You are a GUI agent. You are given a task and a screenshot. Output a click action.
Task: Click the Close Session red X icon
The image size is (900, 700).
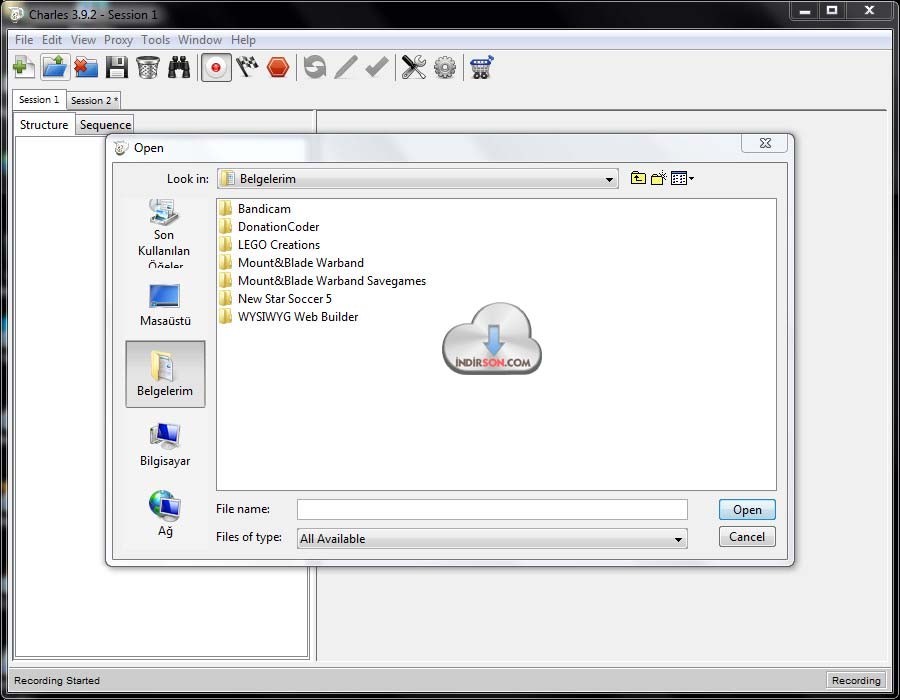(x=86, y=68)
